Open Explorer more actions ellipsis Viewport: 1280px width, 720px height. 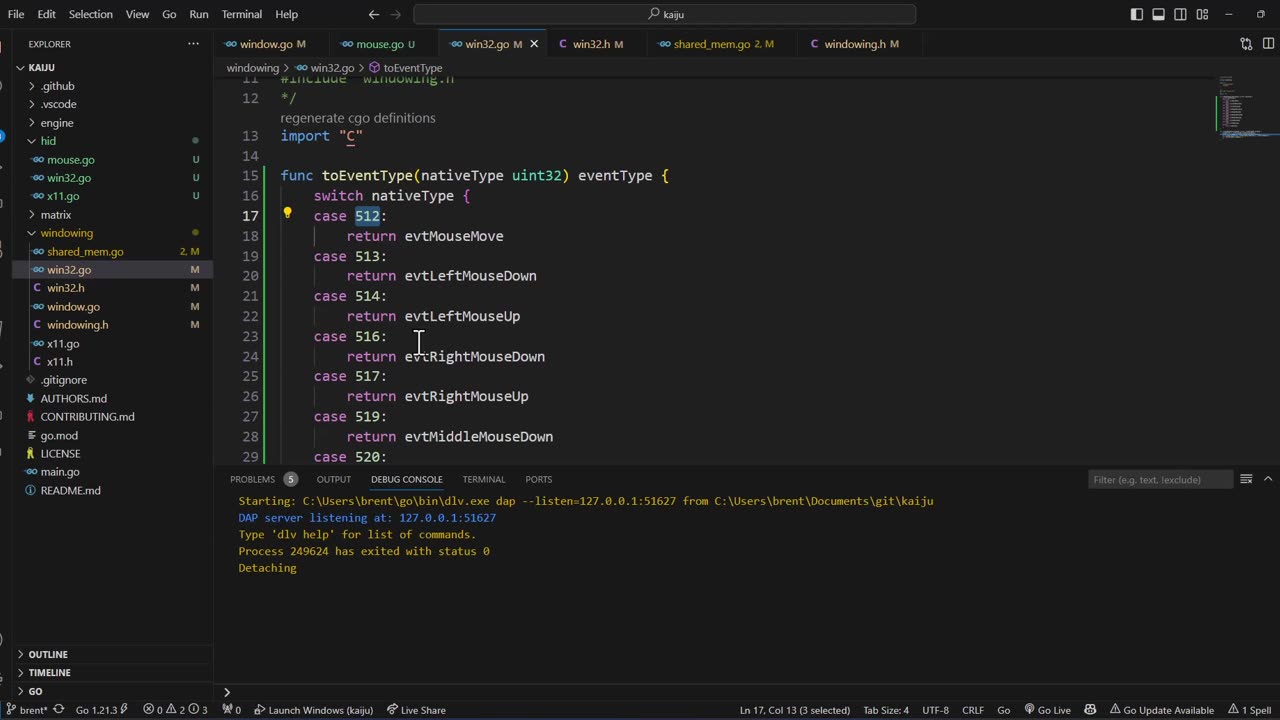193,44
